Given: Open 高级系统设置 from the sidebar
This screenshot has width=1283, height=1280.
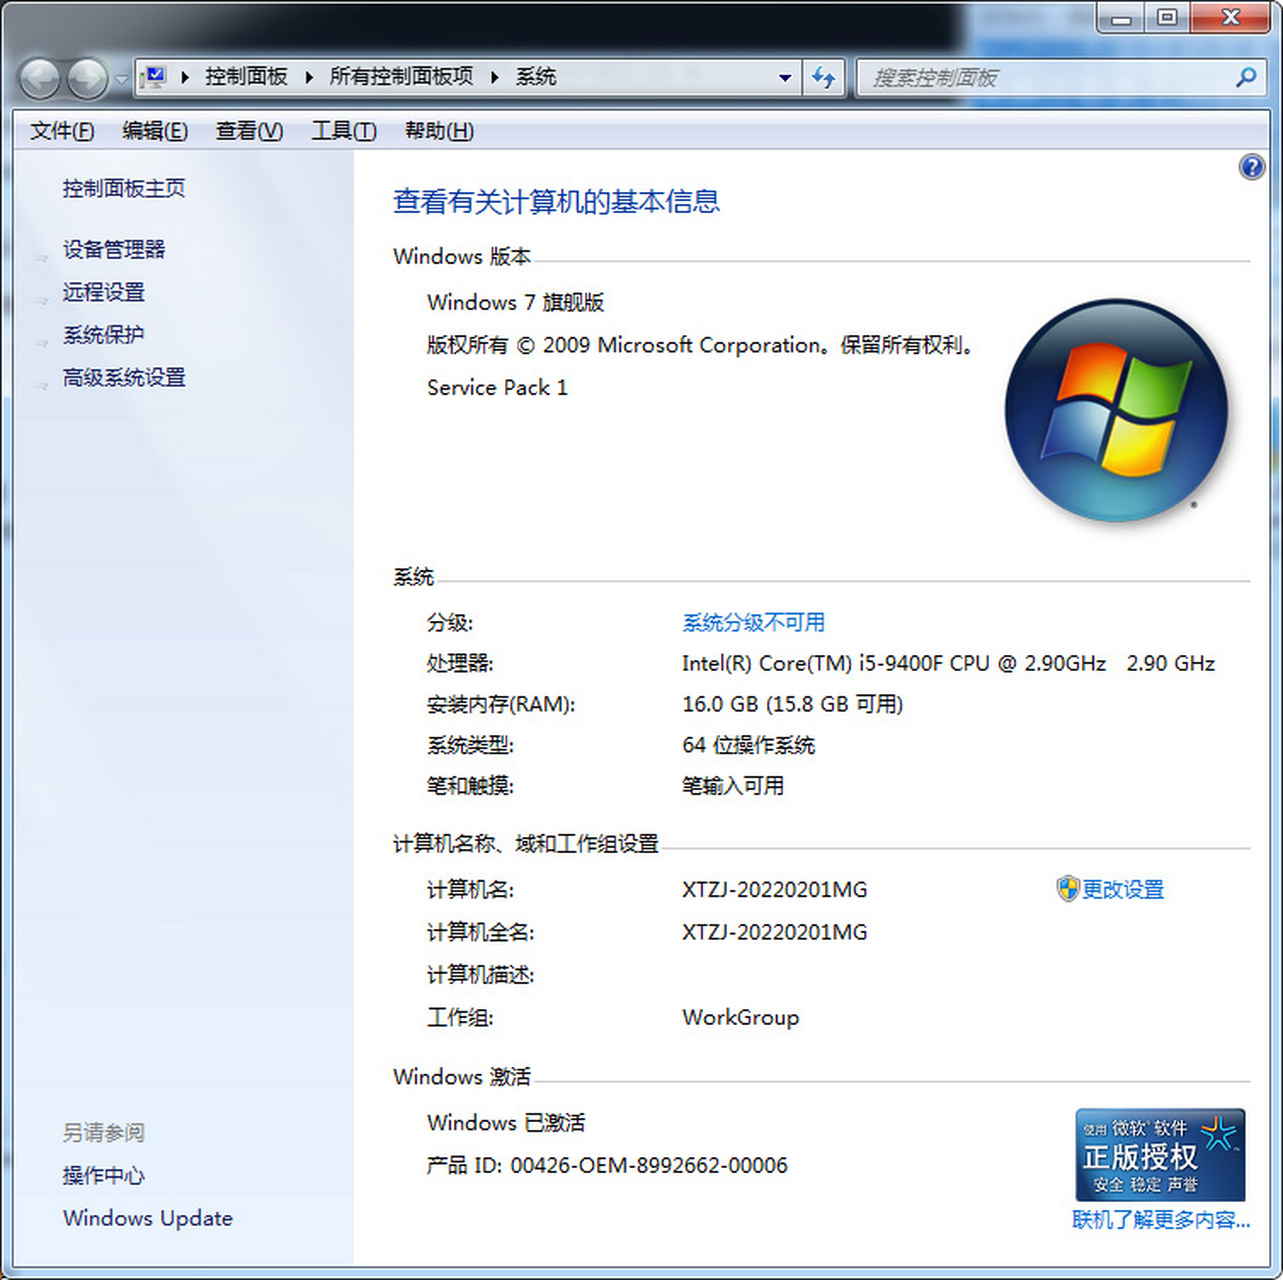Looking at the screenshot, I should [124, 378].
